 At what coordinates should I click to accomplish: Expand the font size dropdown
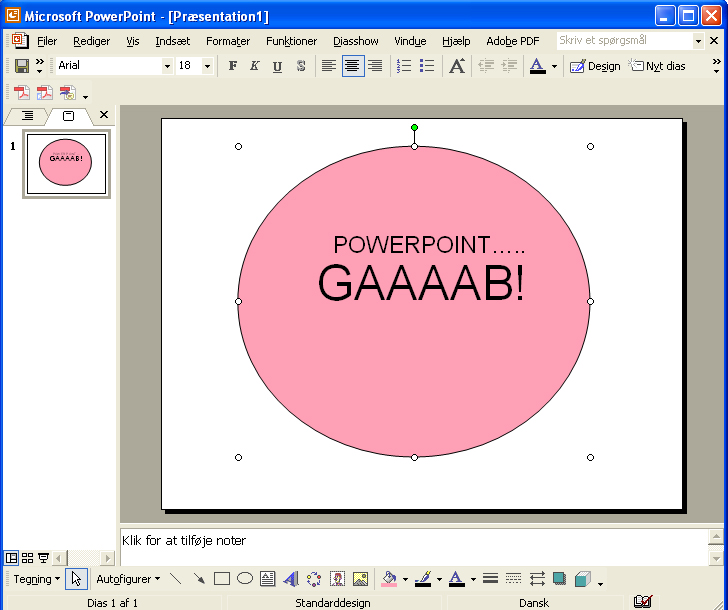[207, 66]
